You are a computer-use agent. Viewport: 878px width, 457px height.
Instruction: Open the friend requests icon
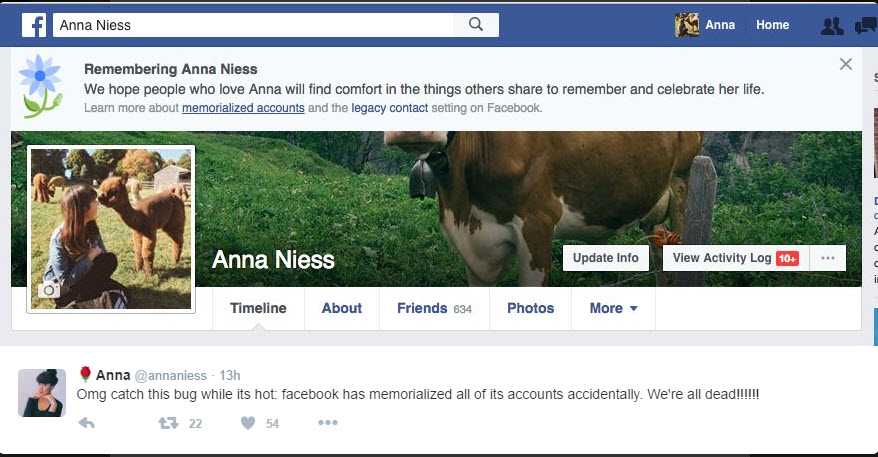[x=831, y=26]
